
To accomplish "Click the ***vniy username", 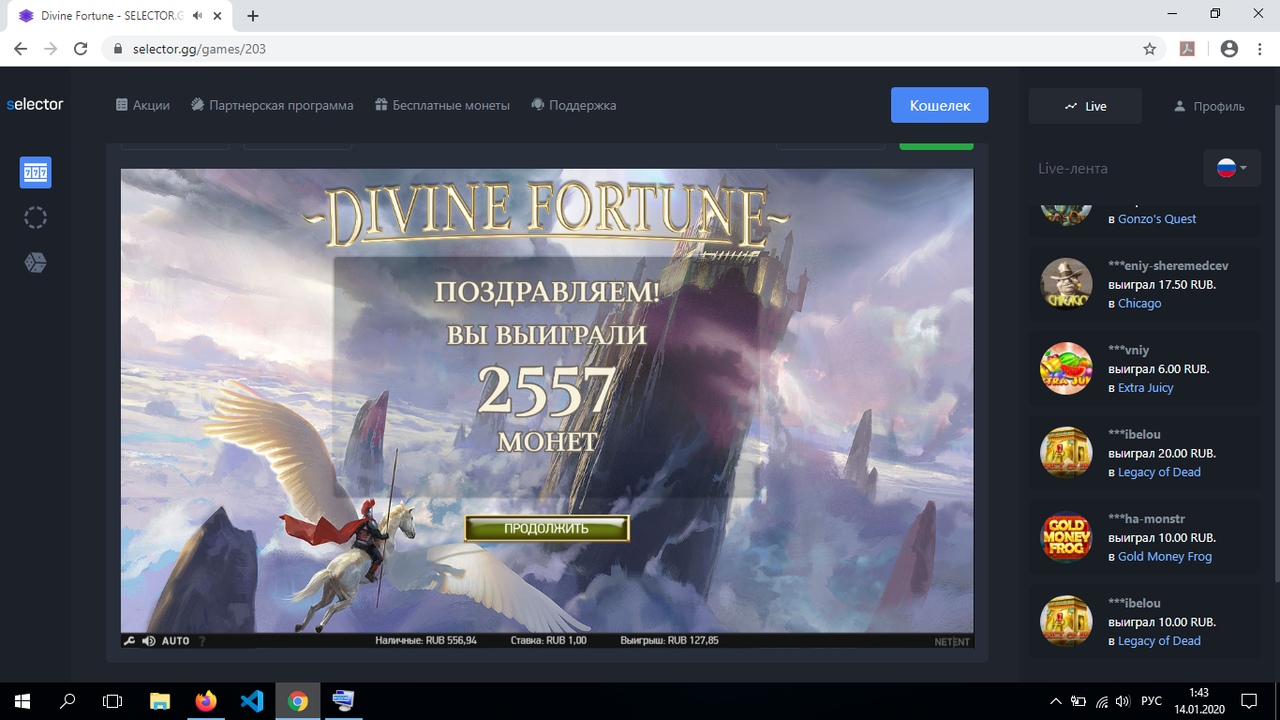I will pyautogui.click(x=1129, y=350).
